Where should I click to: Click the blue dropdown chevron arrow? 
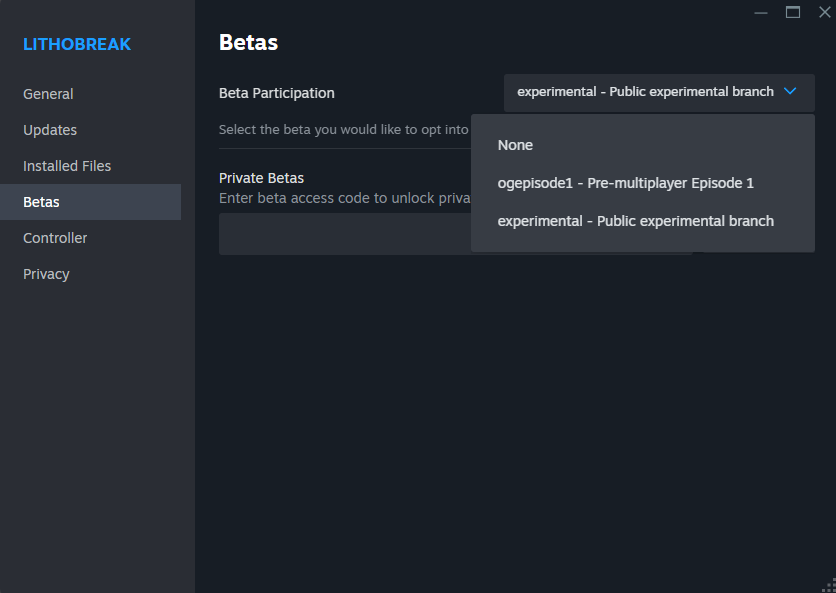790,91
